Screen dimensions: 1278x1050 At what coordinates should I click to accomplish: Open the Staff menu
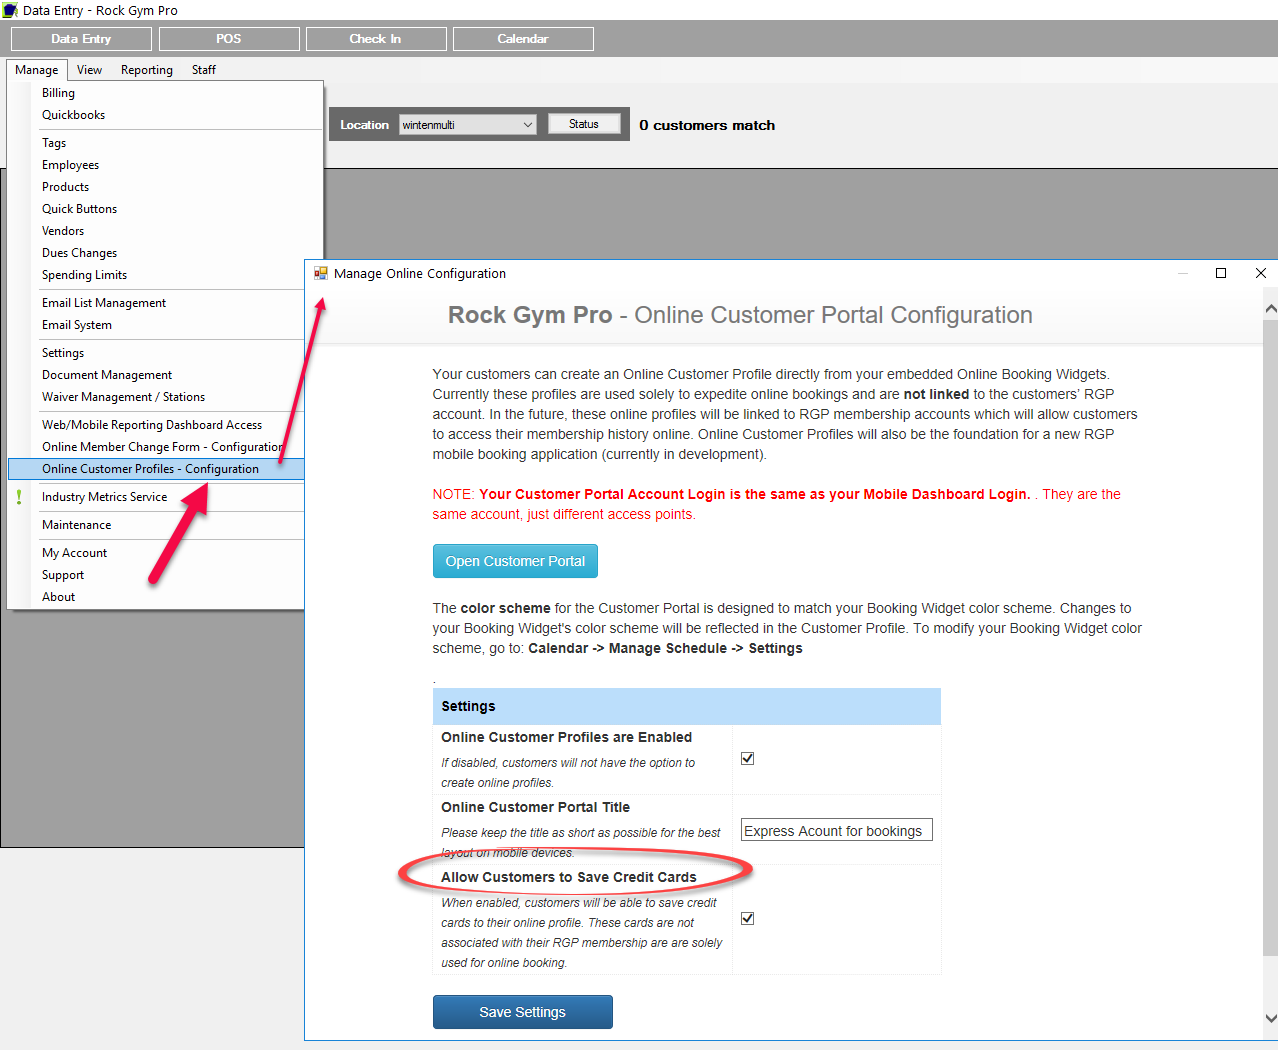[204, 70]
